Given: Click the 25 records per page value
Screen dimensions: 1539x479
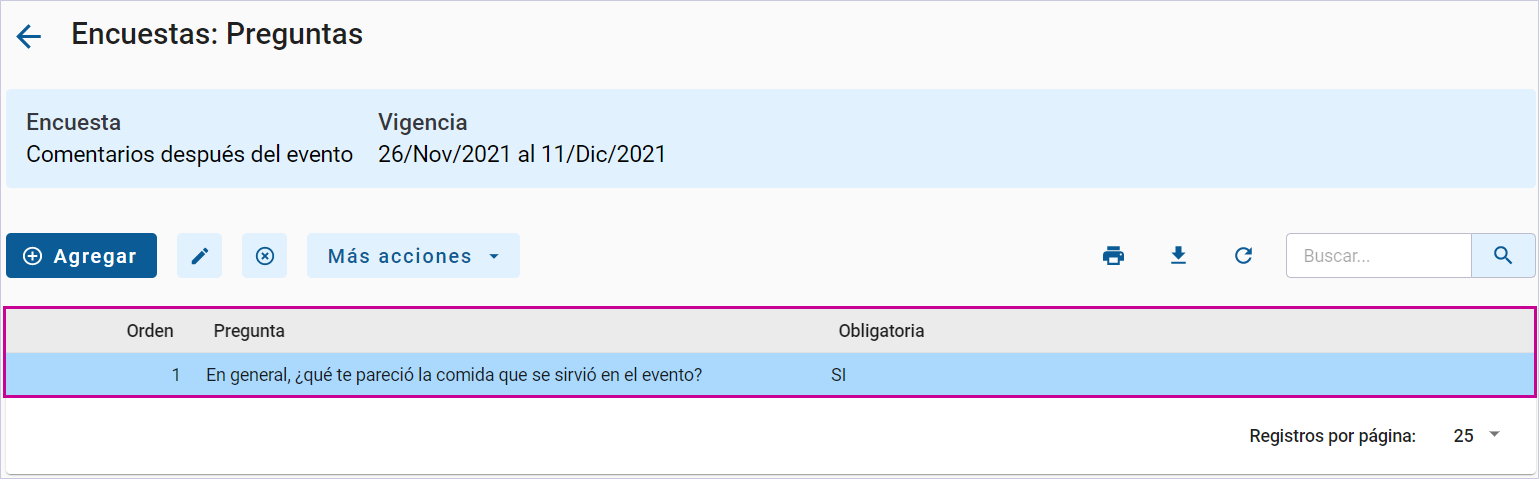Looking at the screenshot, I should [x=1464, y=435].
